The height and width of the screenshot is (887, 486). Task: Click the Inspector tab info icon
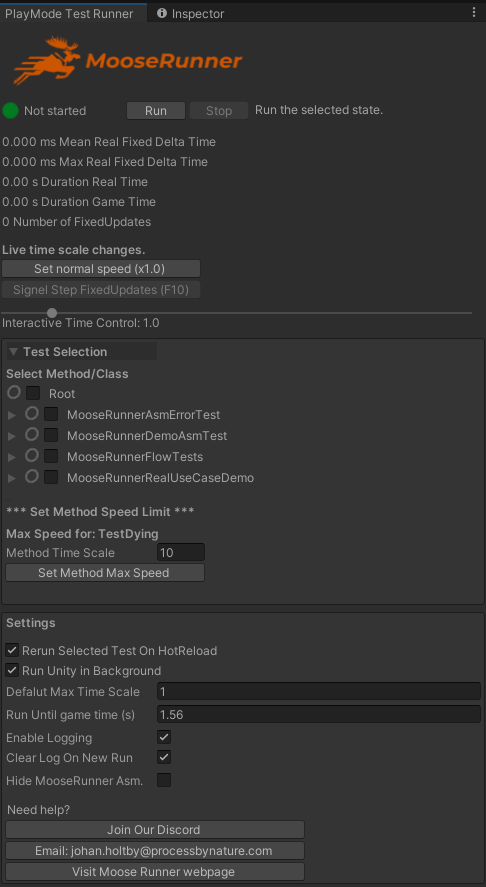(x=162, y=13)
